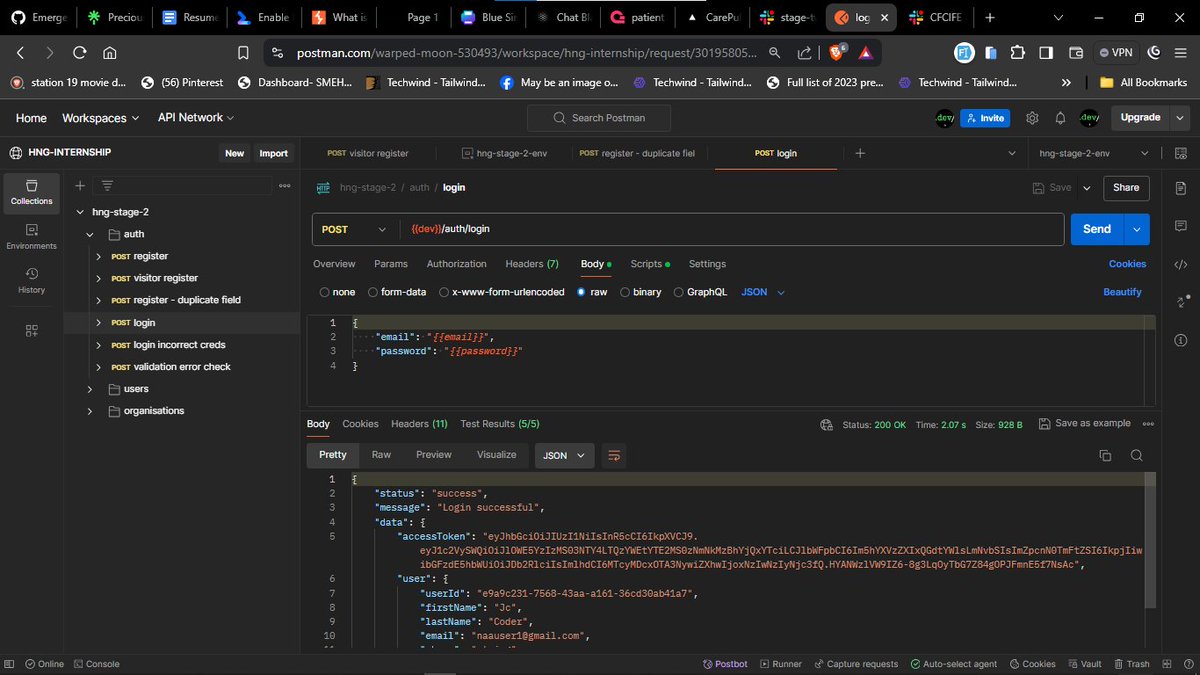This screenshot has width=1200, height=675.
Task: Open the hng-stage-2-env environment selector
Action: (x=1094, y=153)
